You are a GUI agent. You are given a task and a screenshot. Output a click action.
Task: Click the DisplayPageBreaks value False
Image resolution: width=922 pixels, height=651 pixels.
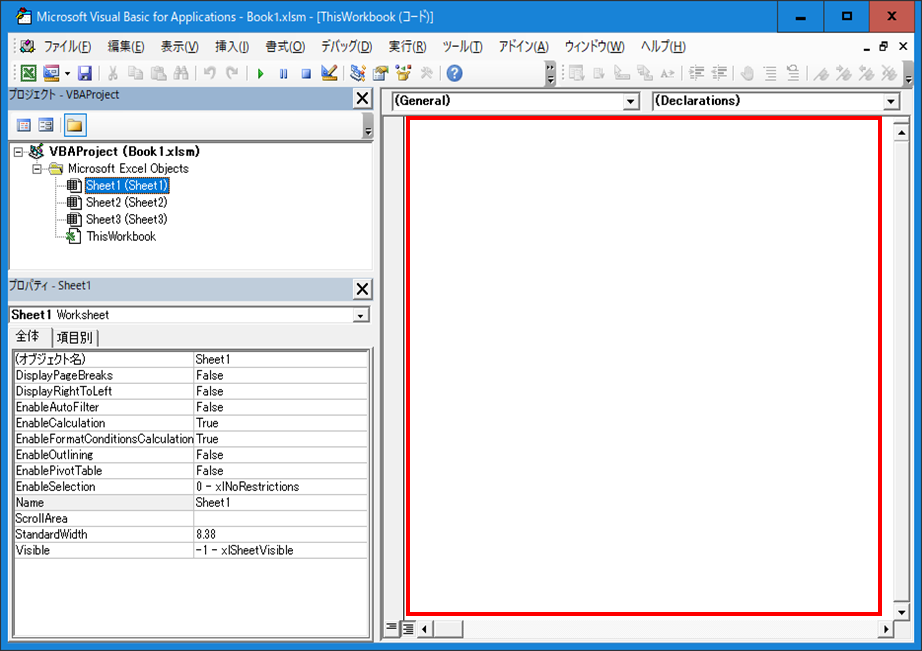pyautogui.click(x=280, y=375)
